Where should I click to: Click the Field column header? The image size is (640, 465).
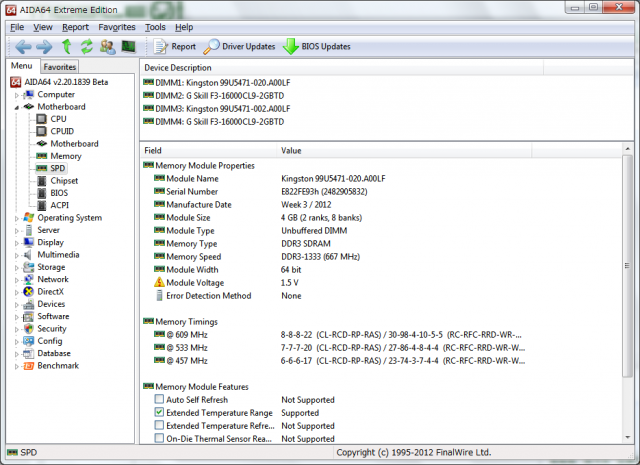209,150
